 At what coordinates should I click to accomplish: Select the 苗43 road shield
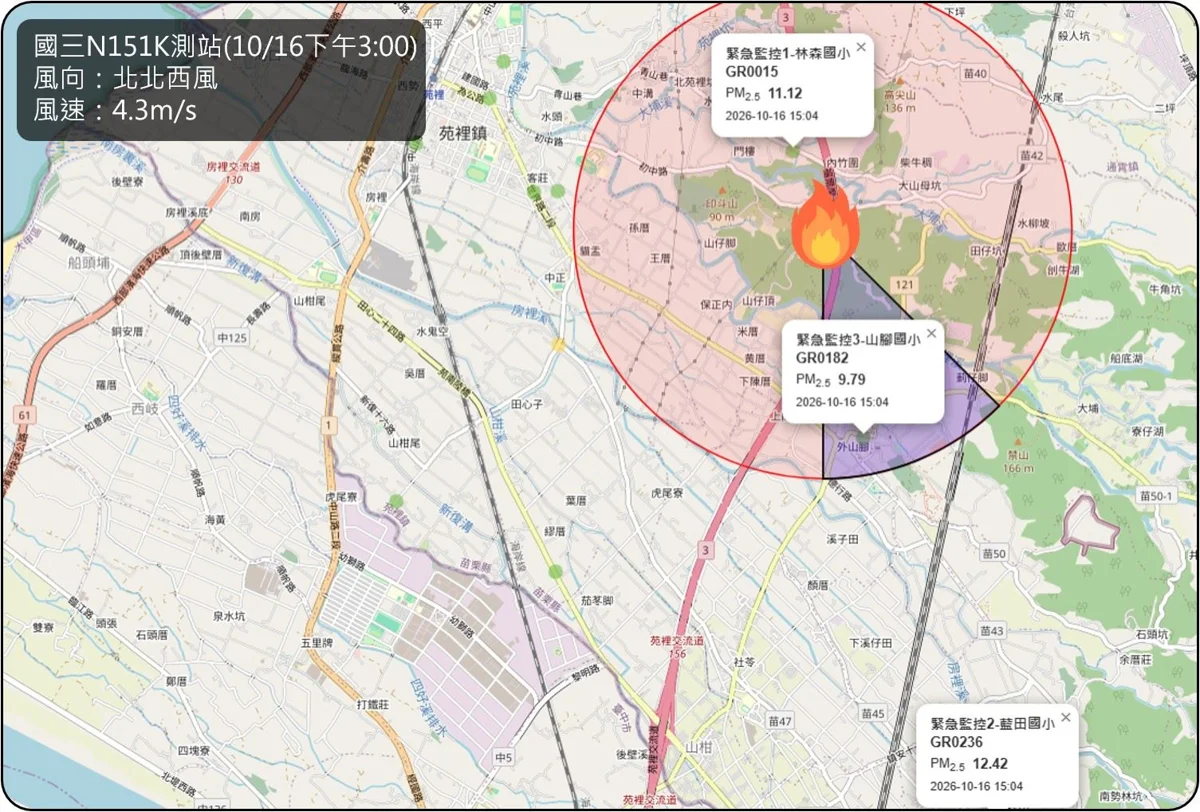[x=992, y=631]
